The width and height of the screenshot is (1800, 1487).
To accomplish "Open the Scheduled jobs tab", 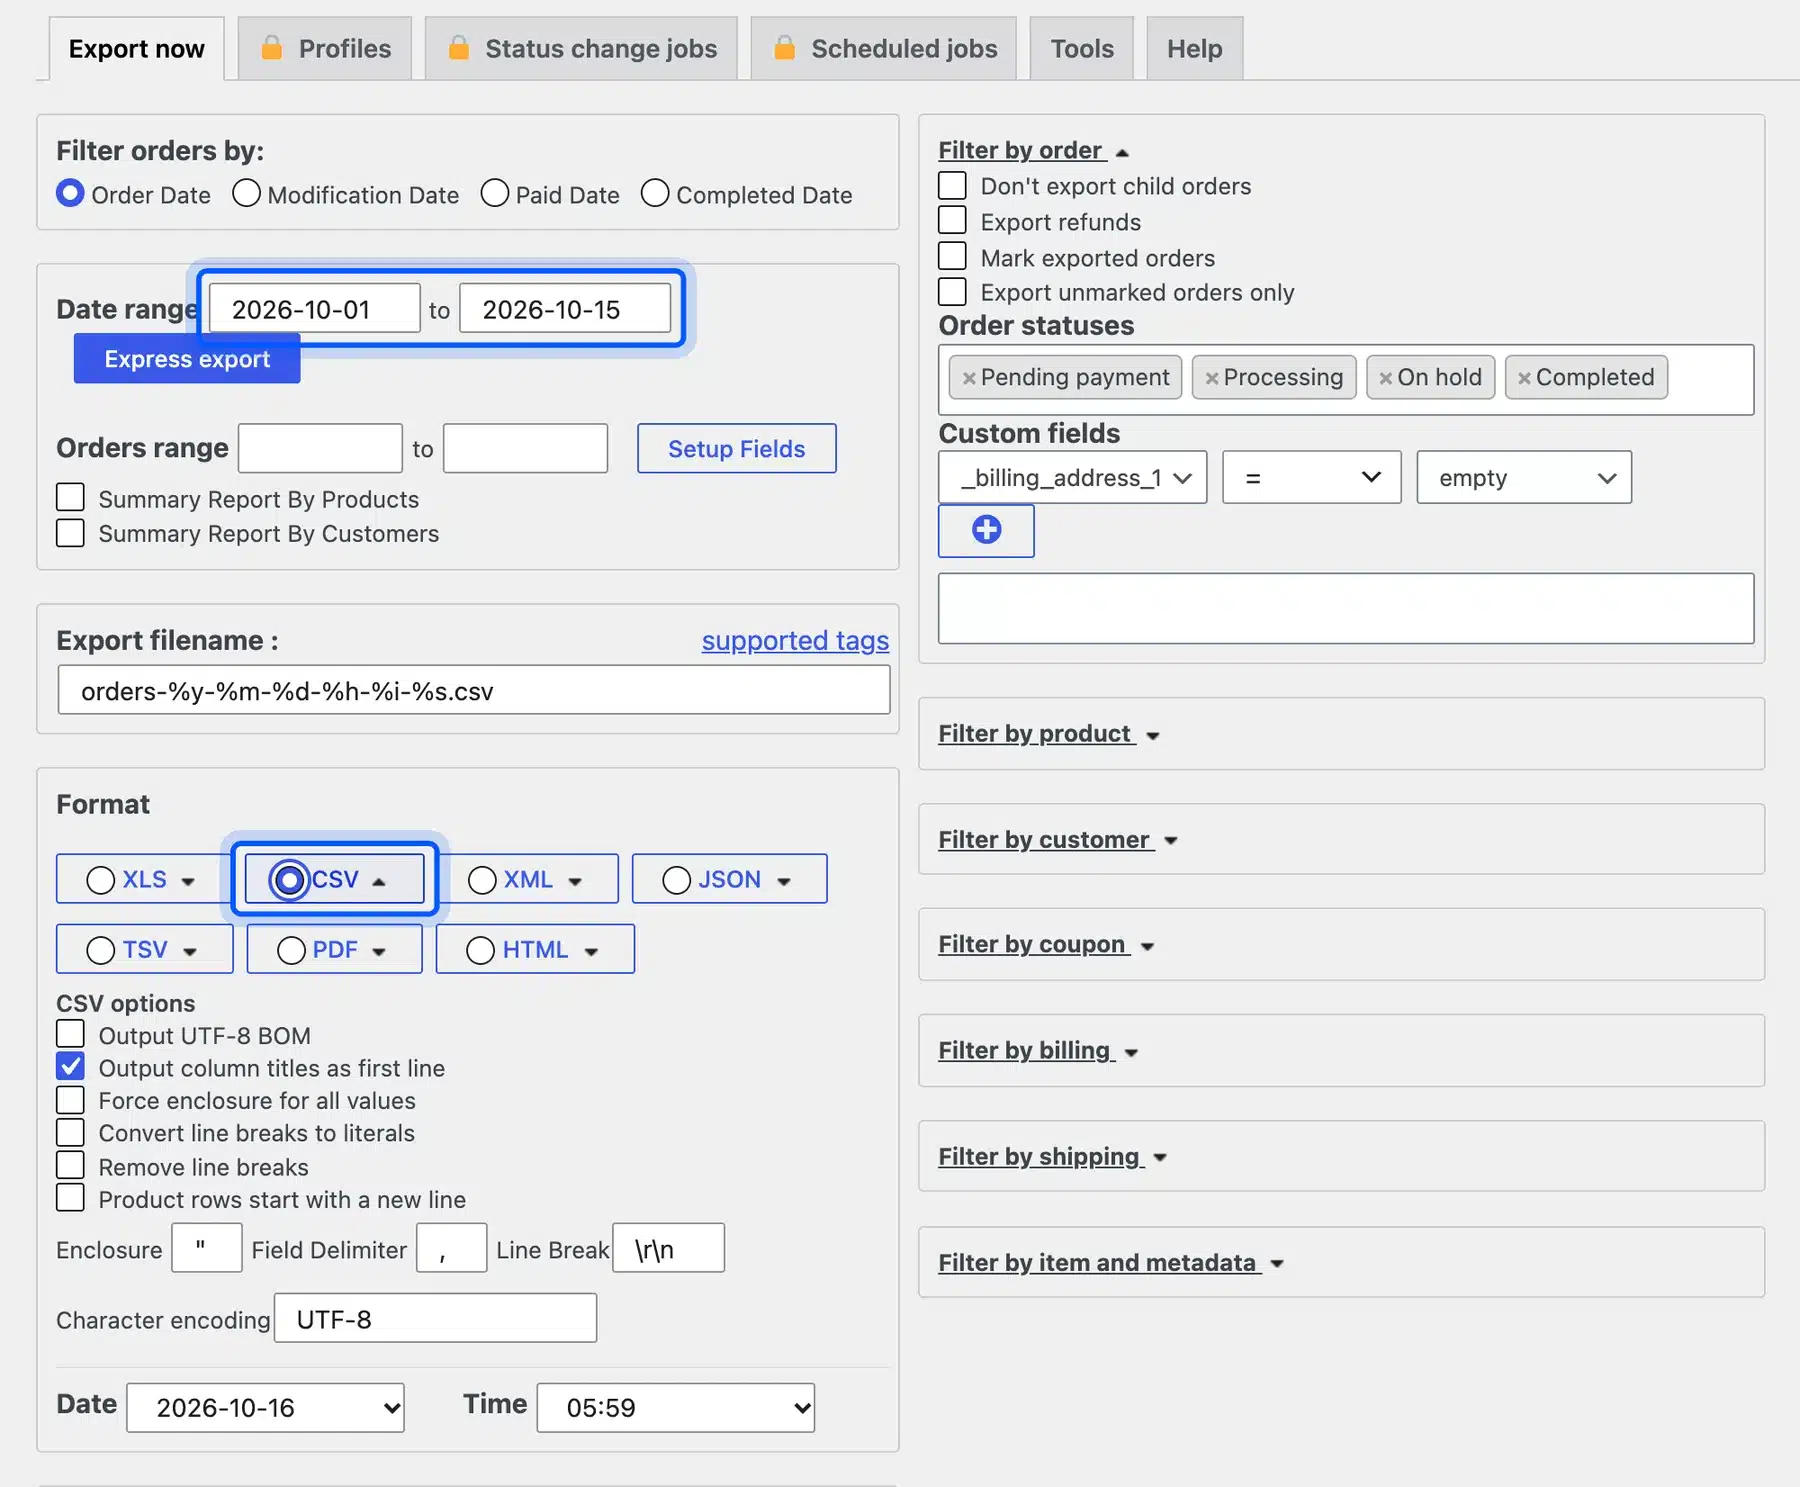I will (884, 48).
